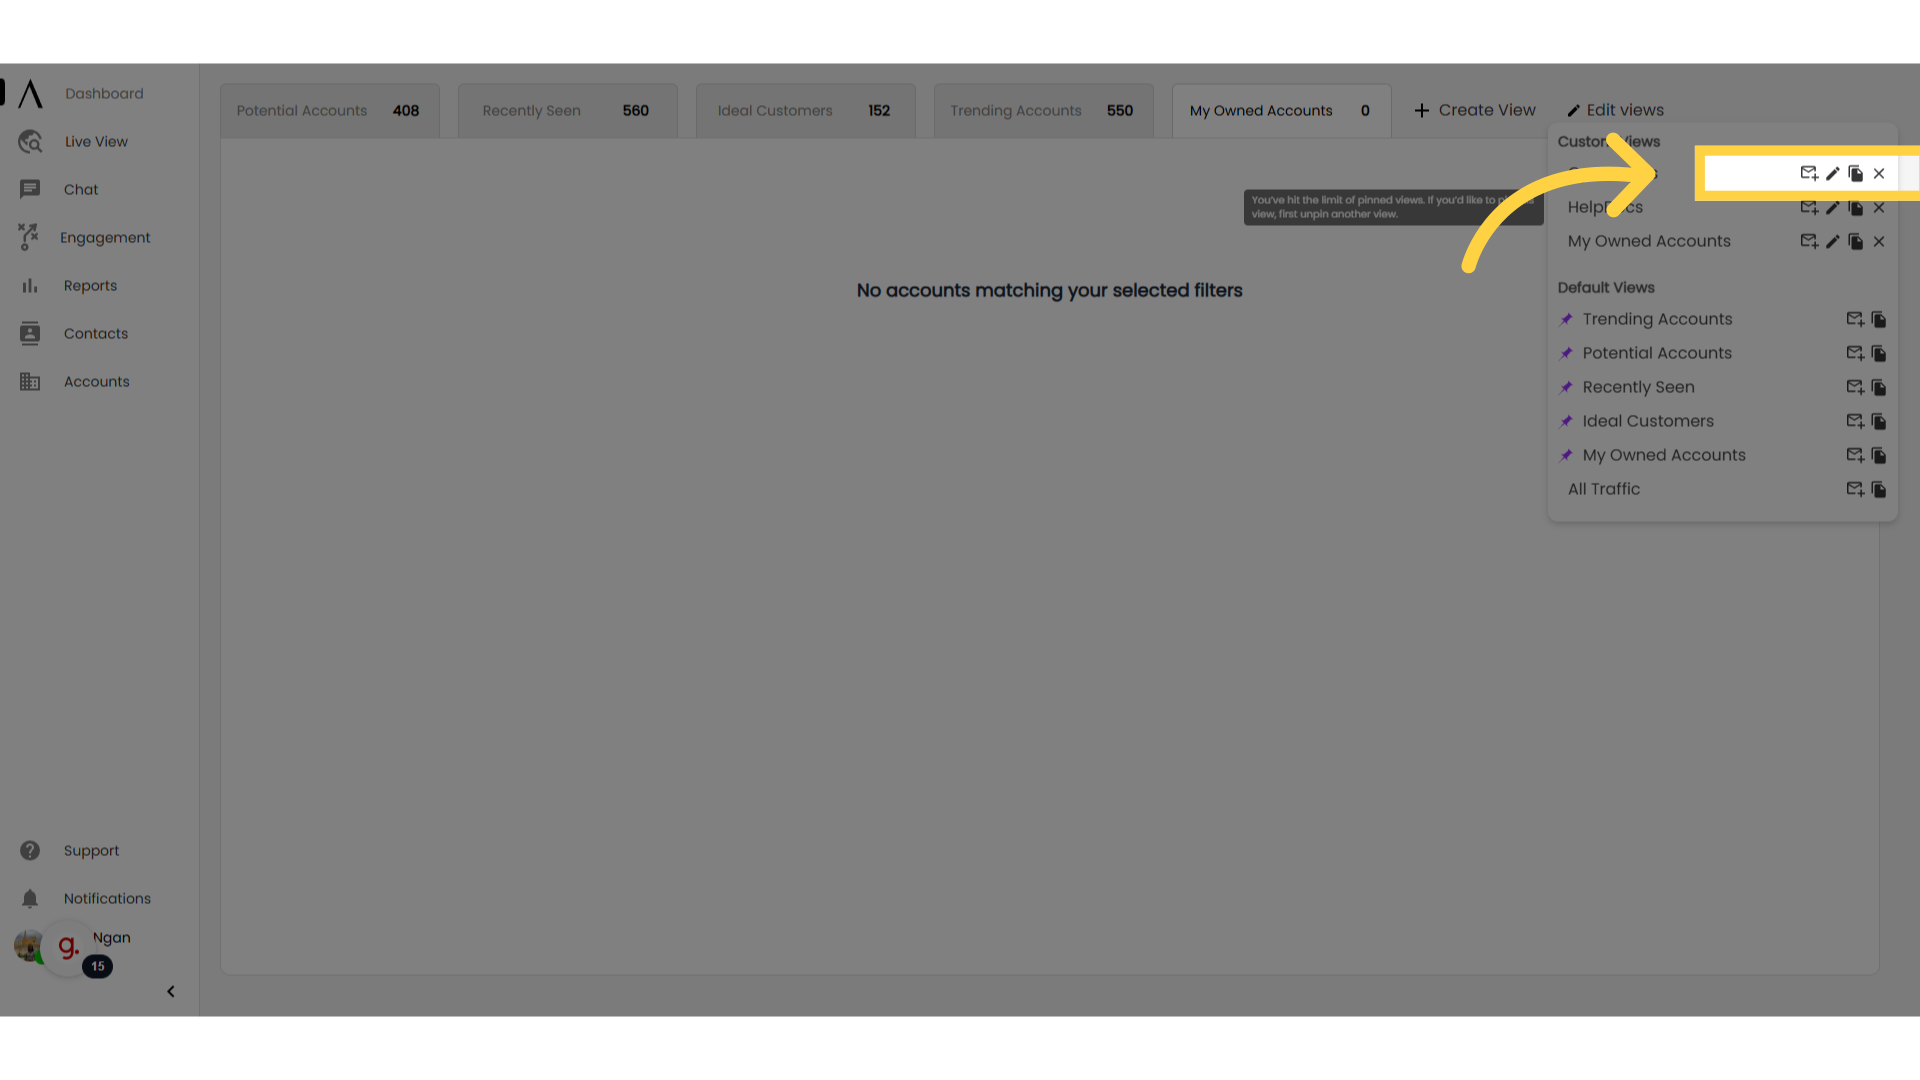The height and width of the screenshot is (1080, 1920).
Task: Open the Live View section
Action: [x=95, y=141]
